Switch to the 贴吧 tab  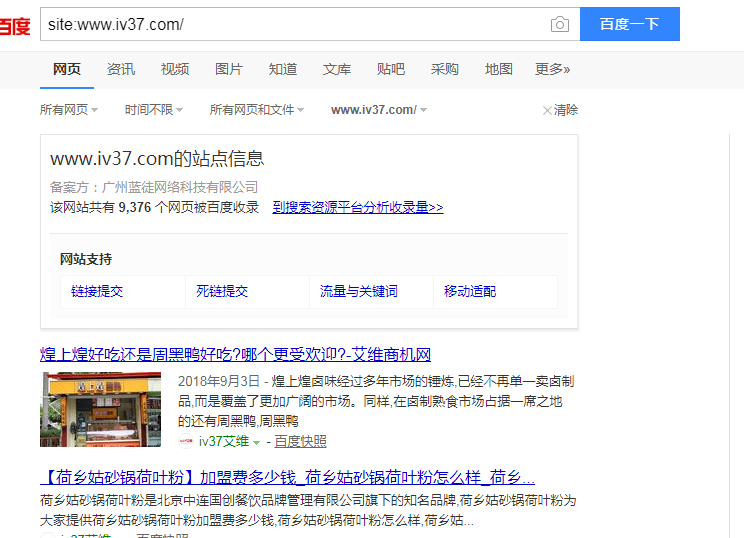pos(391,69)
